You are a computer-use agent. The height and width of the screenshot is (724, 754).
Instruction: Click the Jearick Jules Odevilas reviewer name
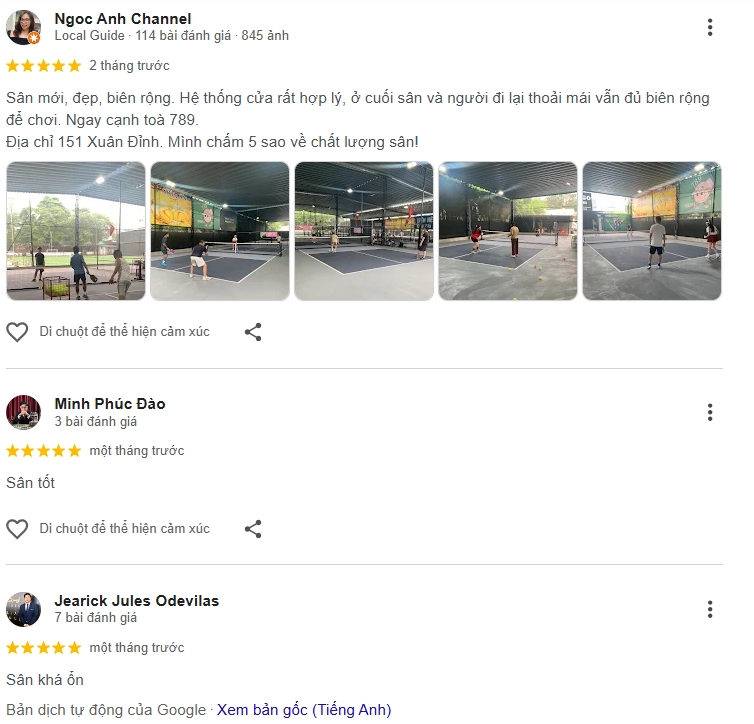[137, 600]
